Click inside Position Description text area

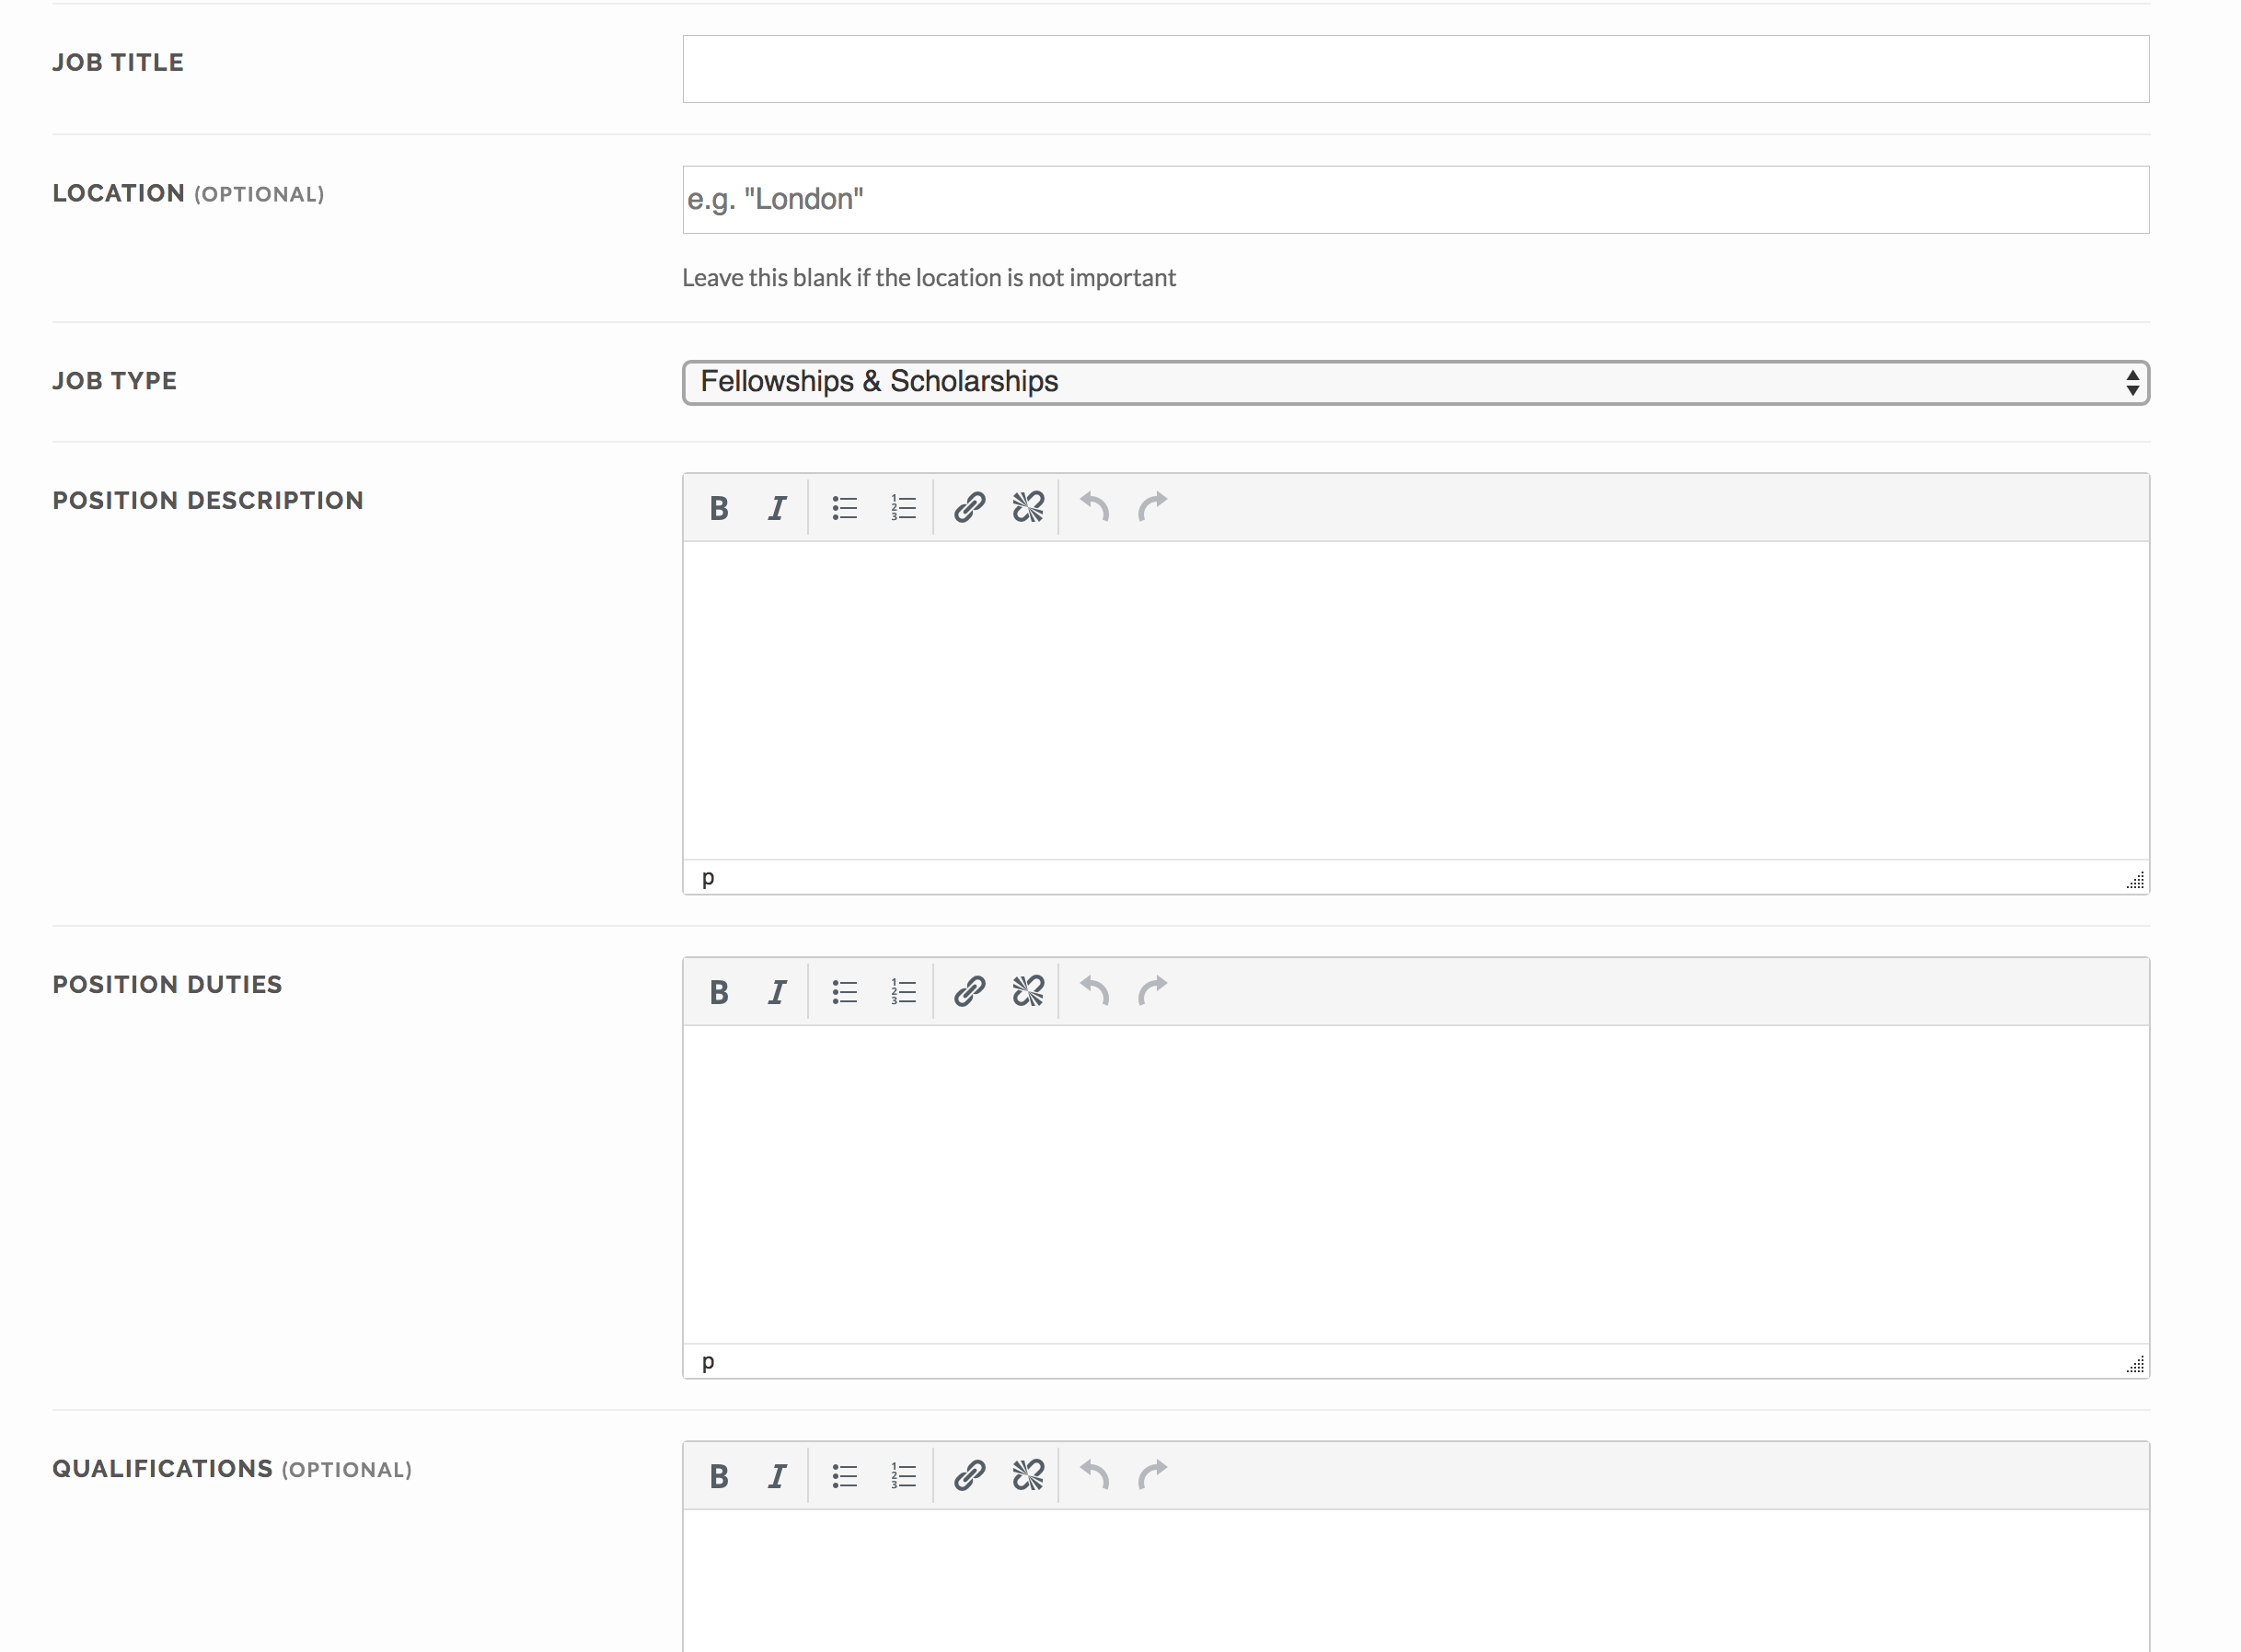(1415, 700)
